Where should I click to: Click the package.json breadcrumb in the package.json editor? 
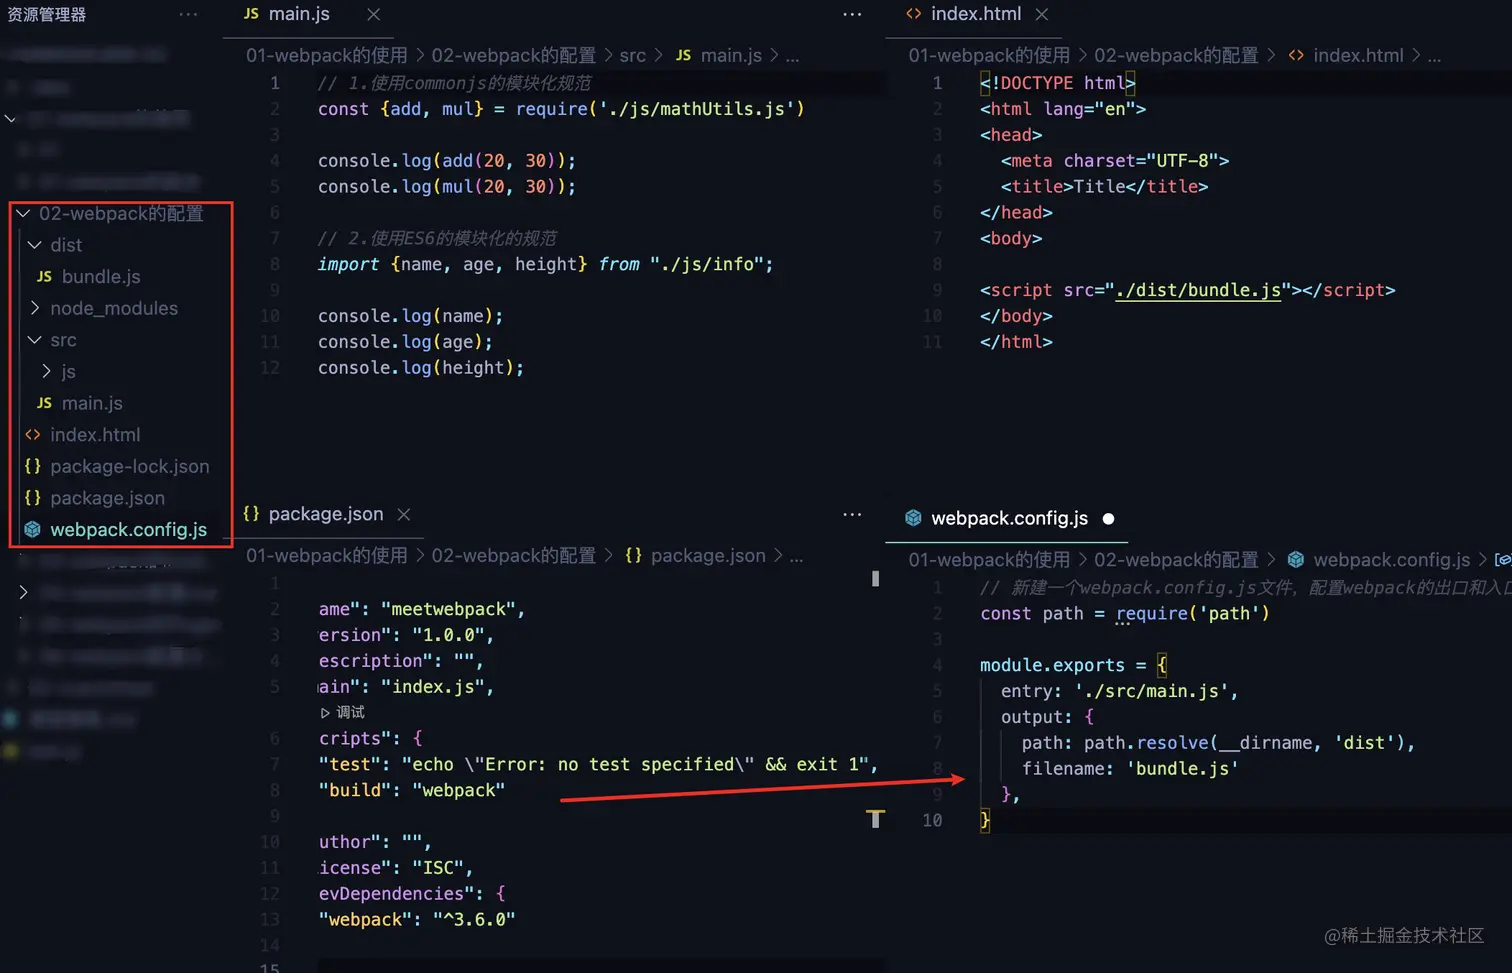pyautogui.click(x=695, y=555)
